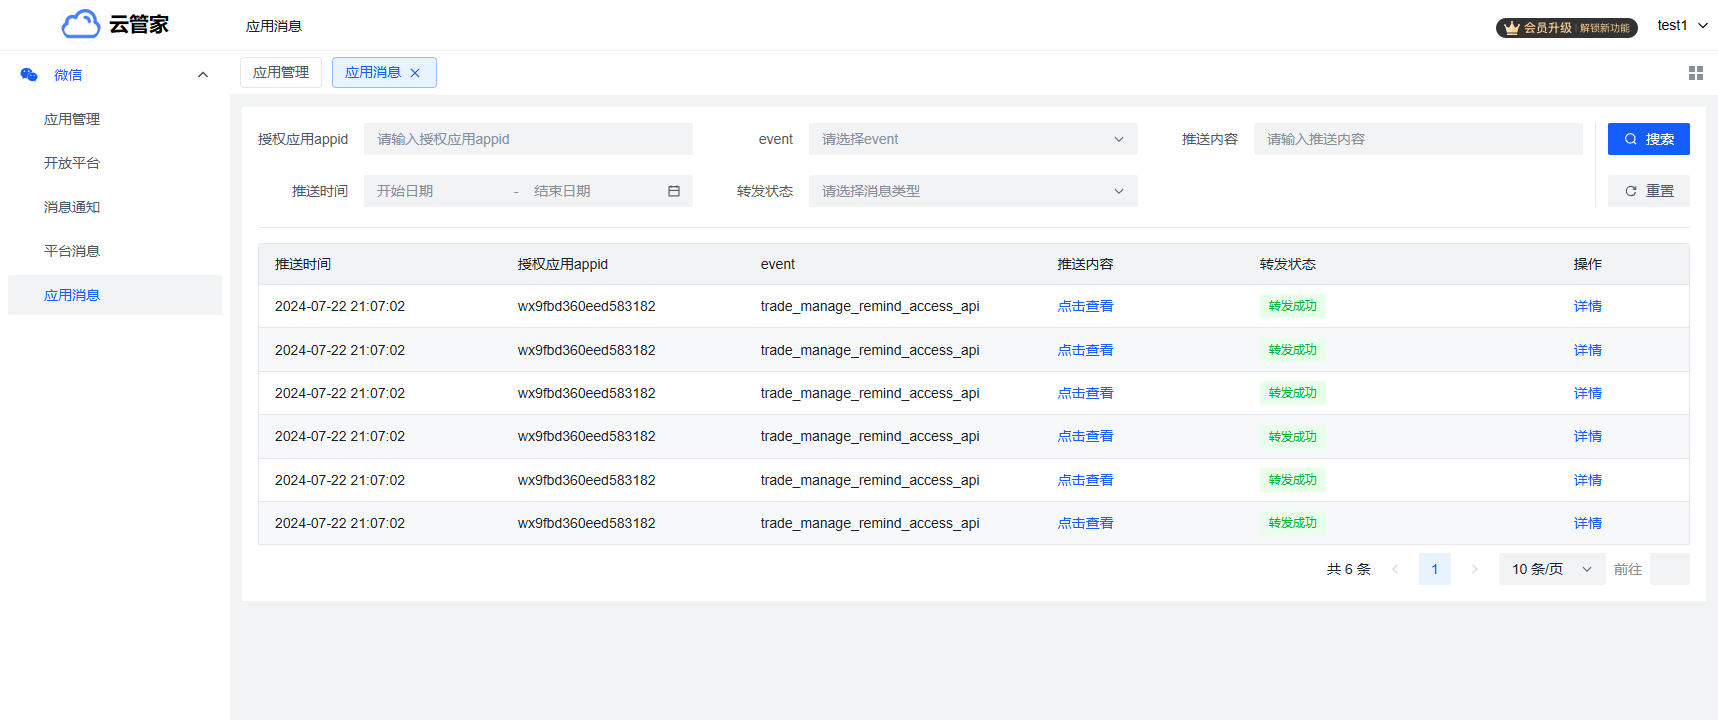
Task: Click the 开始日期 date field
Action: point(437,191)
